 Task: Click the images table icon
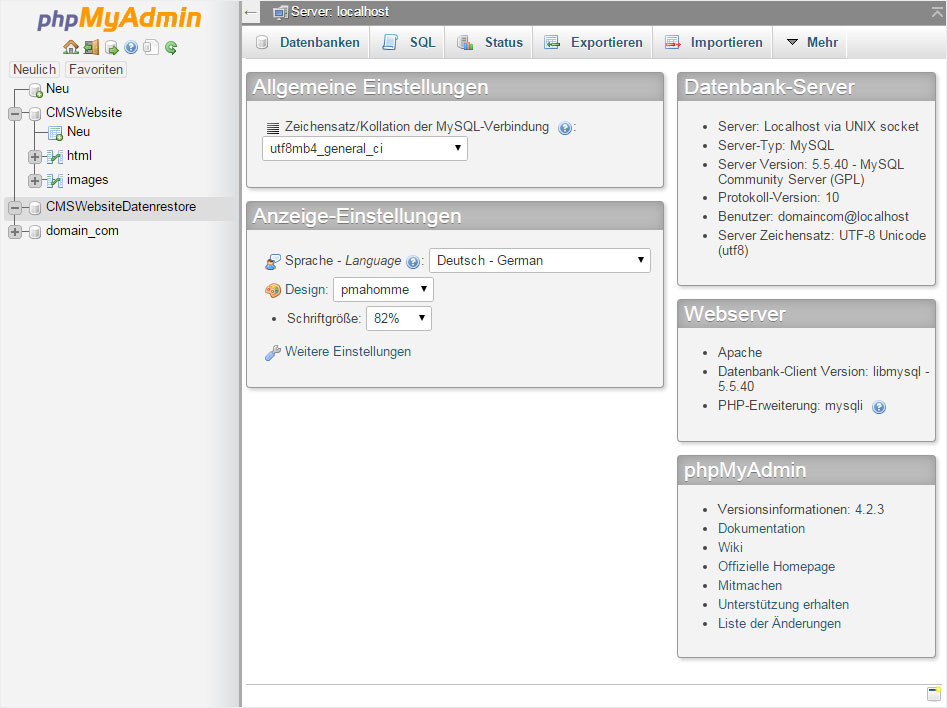click(x=55, y=181)
